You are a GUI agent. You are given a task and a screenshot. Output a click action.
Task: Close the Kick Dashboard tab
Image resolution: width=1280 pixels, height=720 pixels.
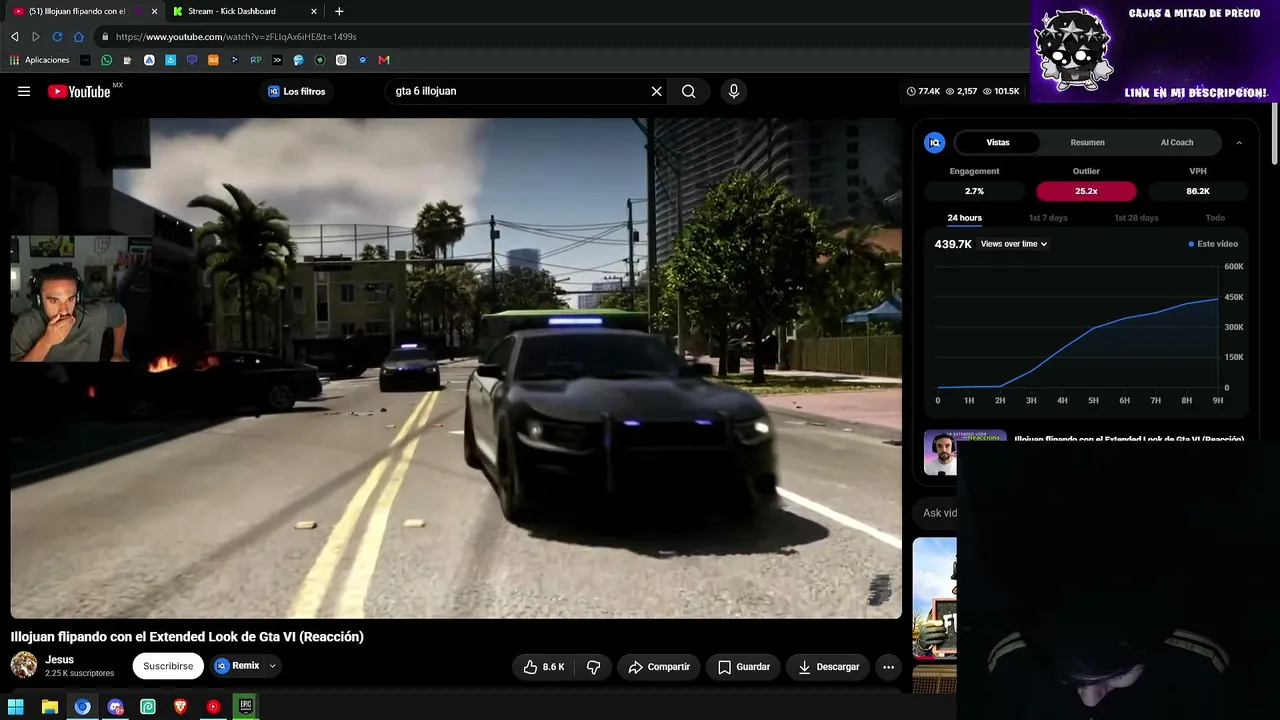click(x=314, y=11)
